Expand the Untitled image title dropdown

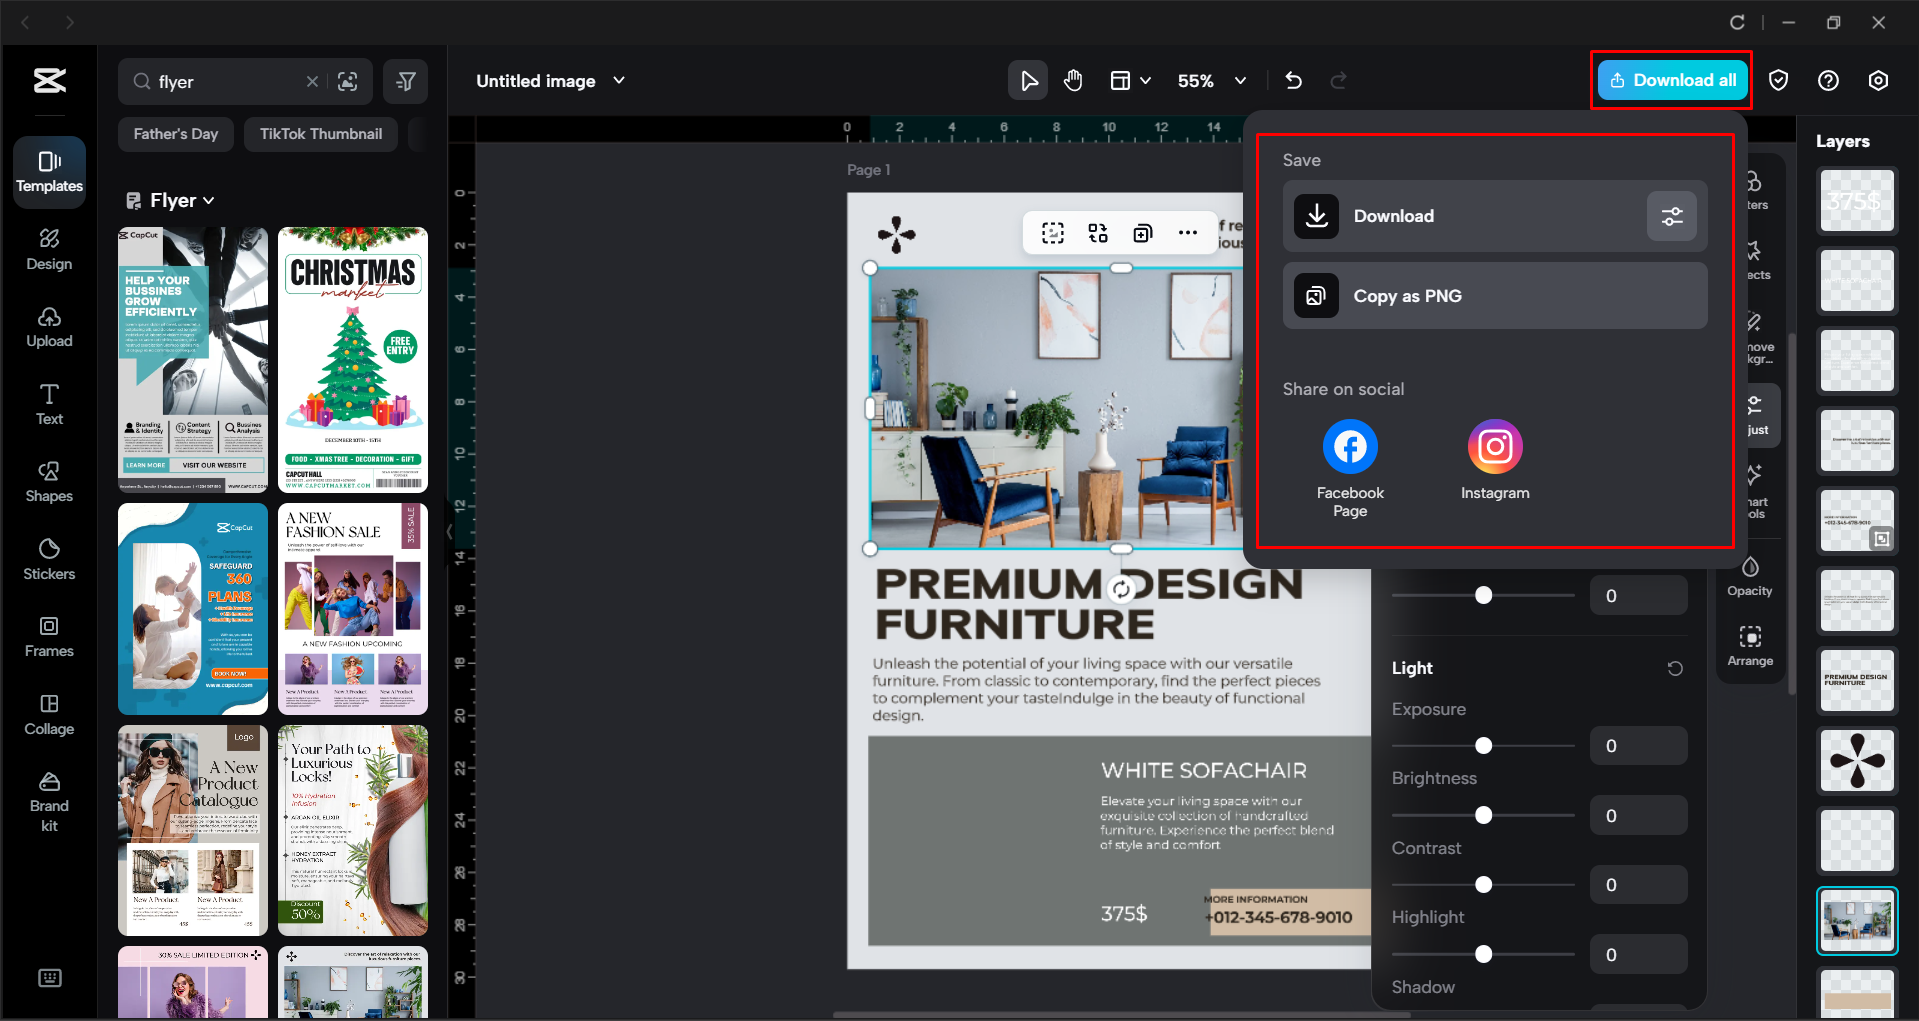(x=618, y=80)
